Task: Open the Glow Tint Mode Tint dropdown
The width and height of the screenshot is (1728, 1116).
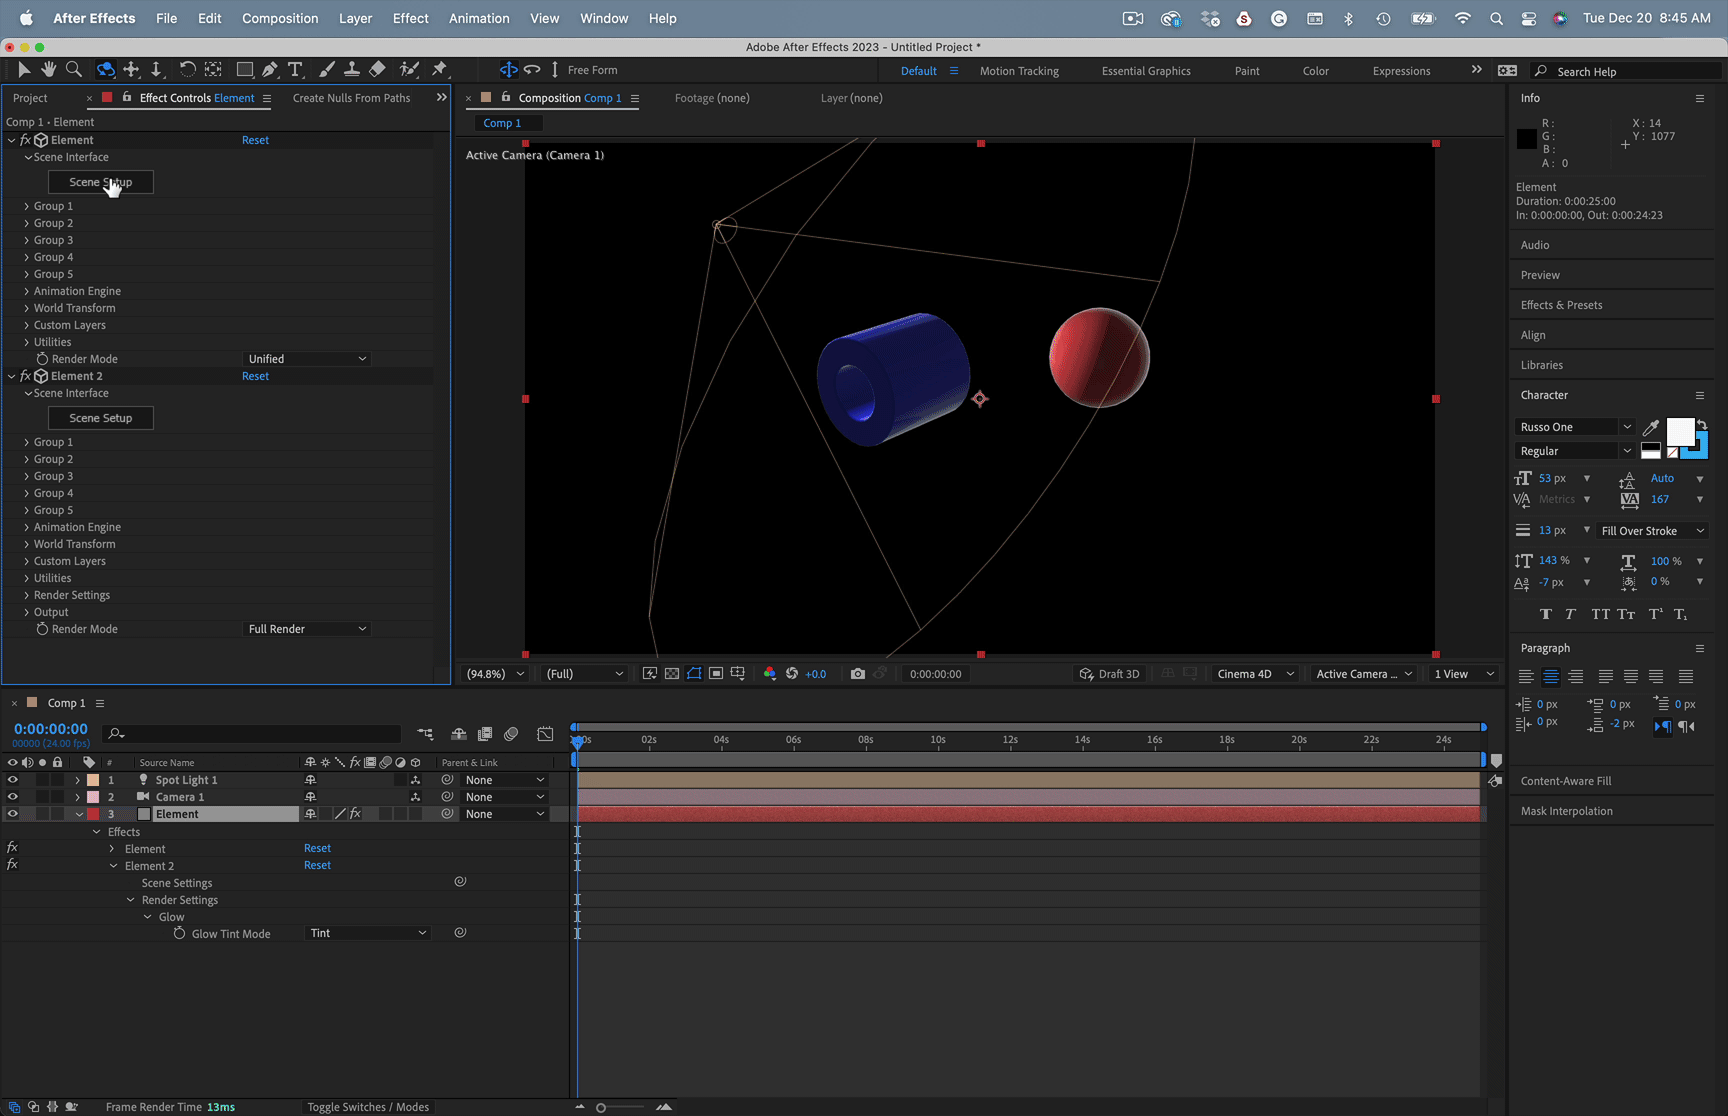Action: click(x=367, y=933)
